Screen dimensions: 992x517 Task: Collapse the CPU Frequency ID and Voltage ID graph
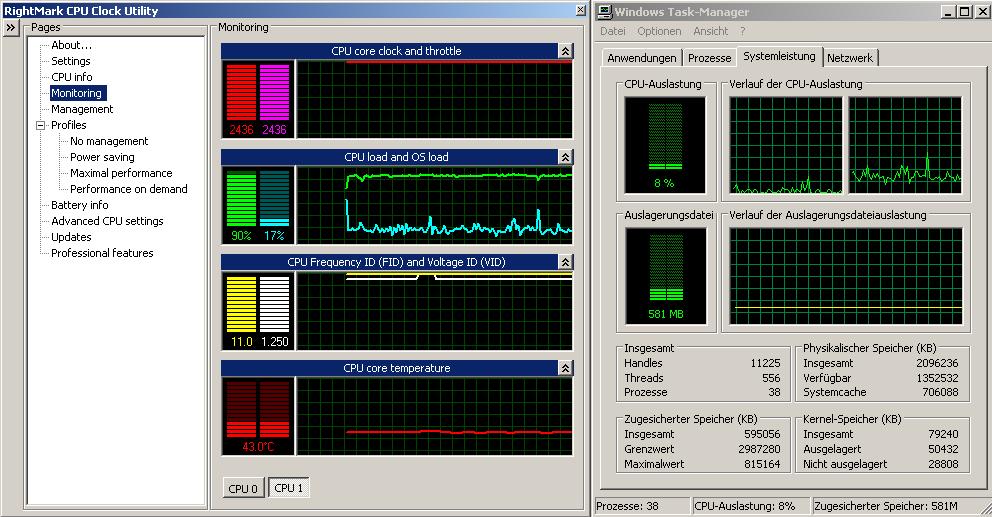click(566, 262)
